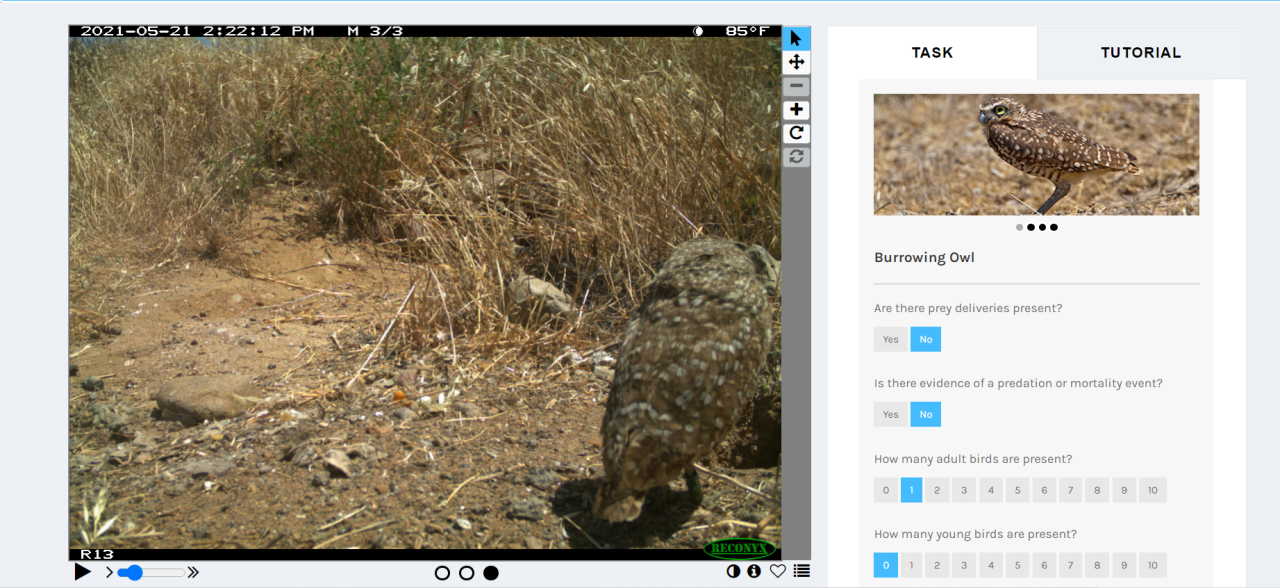This screenshot has width=1280, height=588.
Task: Set young birds count to 2
Action: coord(937,565)
